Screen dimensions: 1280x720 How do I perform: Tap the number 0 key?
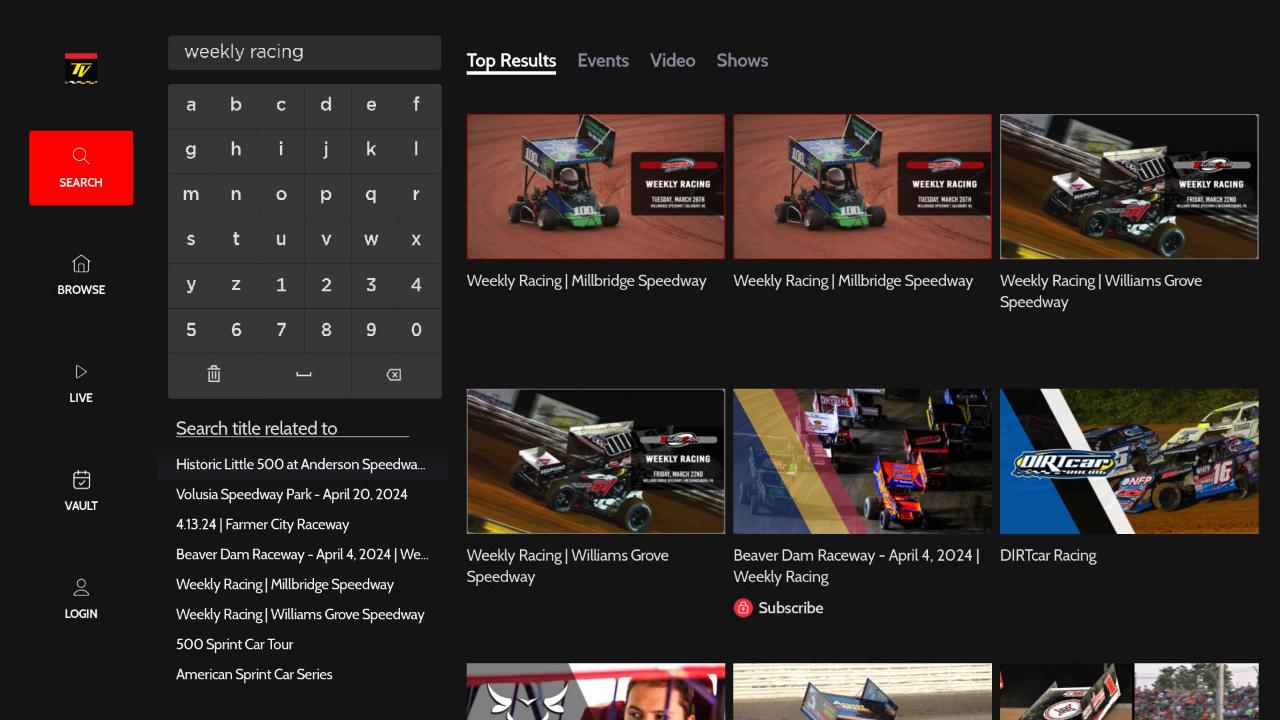click(416, 330)
